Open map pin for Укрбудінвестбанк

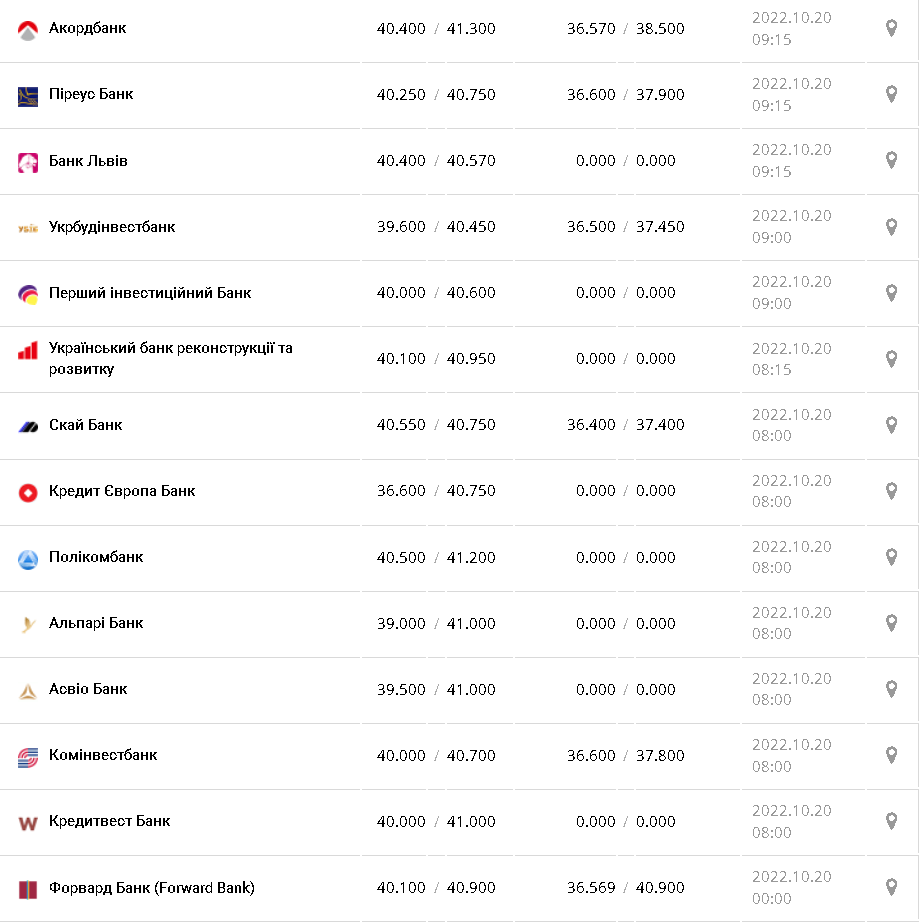coord(891,227)
